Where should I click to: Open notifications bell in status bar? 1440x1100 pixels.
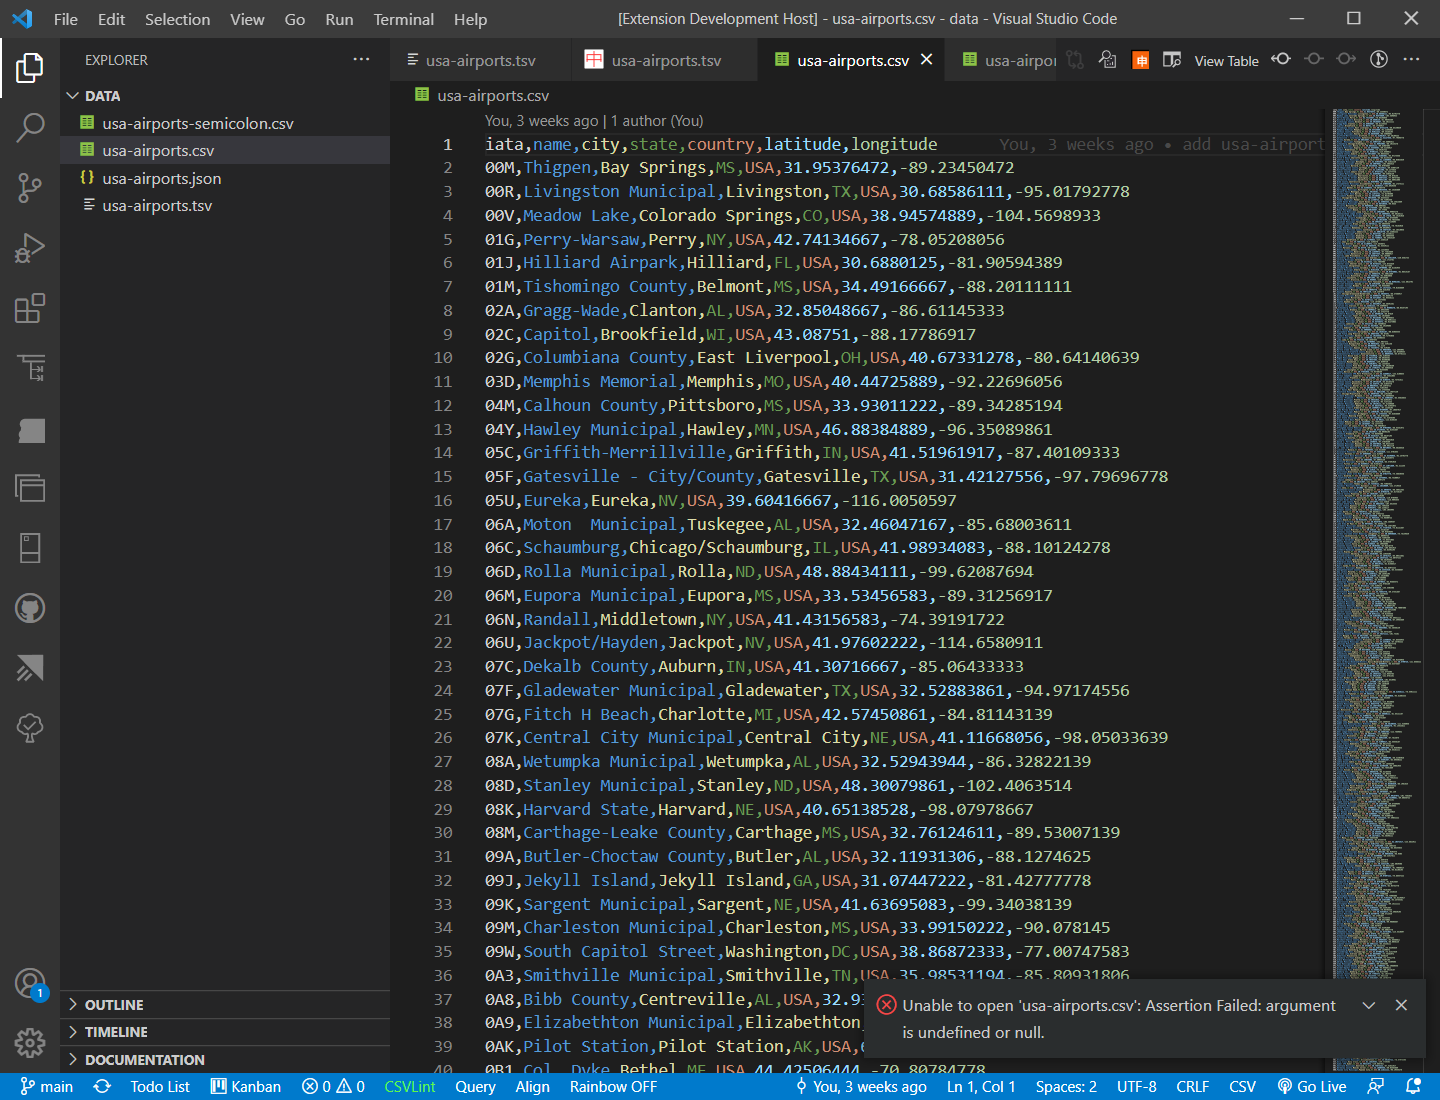pyautogui.click(x=1413, y=1086)
